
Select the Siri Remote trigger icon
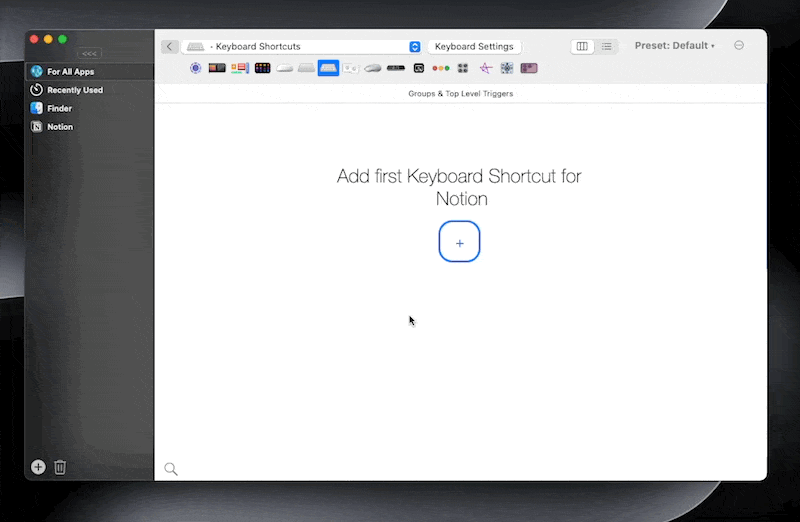pyautogui.click(x=396, y=68)
